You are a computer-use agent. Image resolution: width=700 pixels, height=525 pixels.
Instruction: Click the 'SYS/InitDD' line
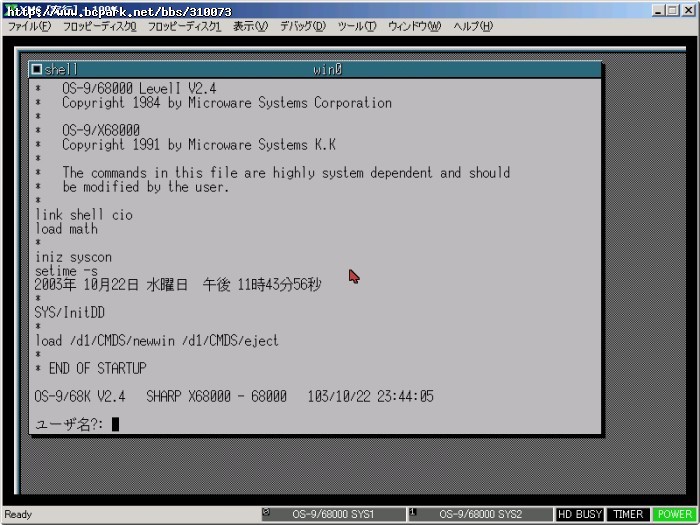70,312
